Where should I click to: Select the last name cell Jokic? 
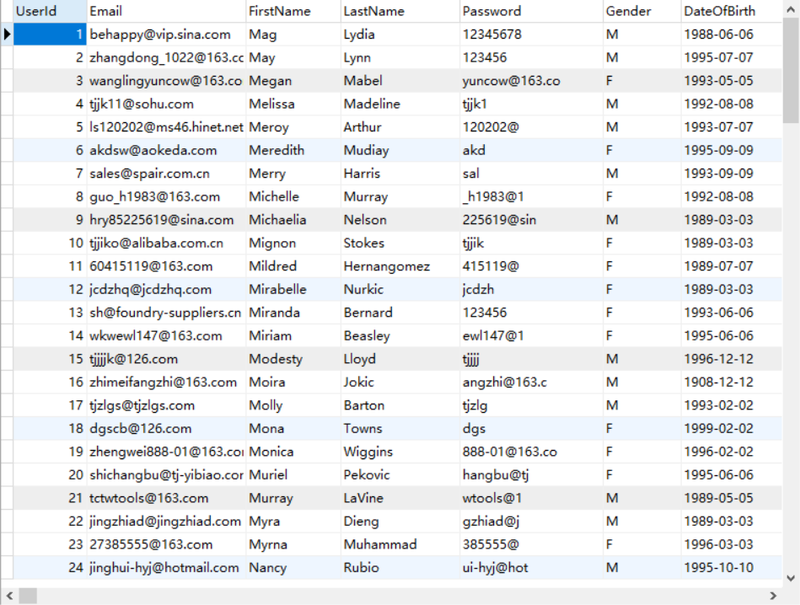[x=400, y=382]
